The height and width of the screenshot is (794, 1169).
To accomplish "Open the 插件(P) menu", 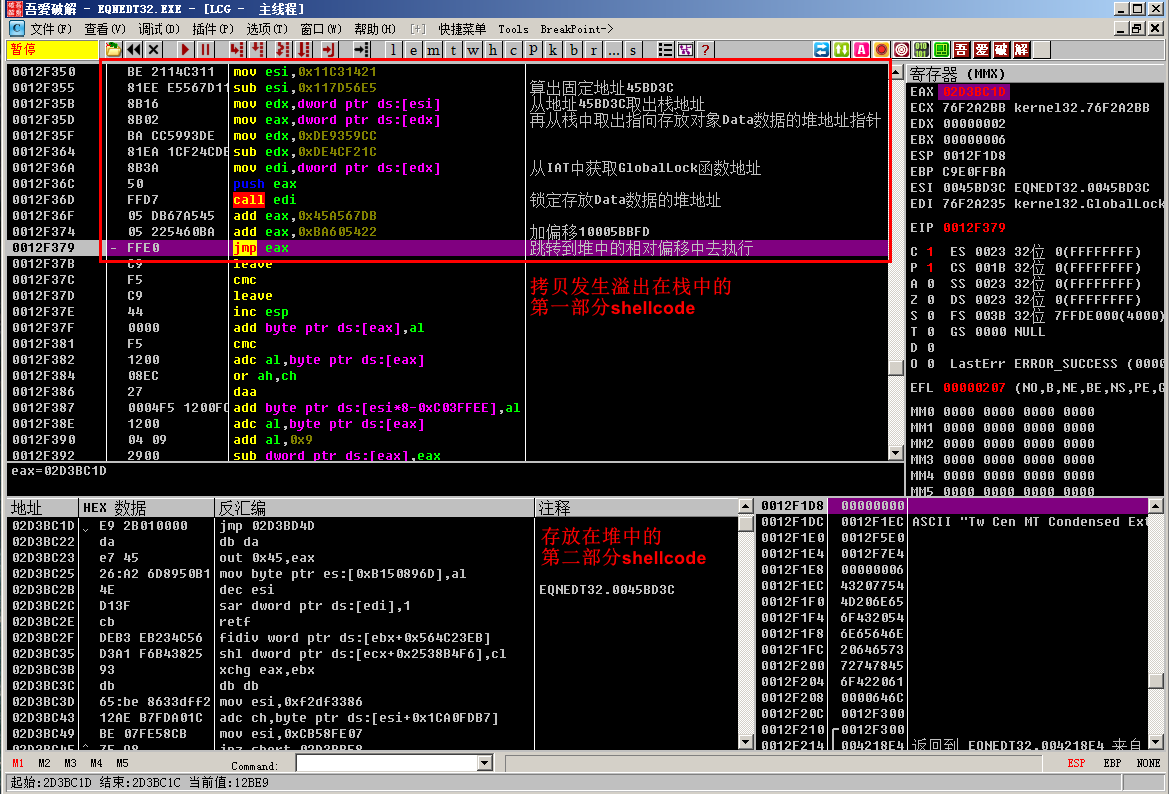I will click(x=213, y=29).
